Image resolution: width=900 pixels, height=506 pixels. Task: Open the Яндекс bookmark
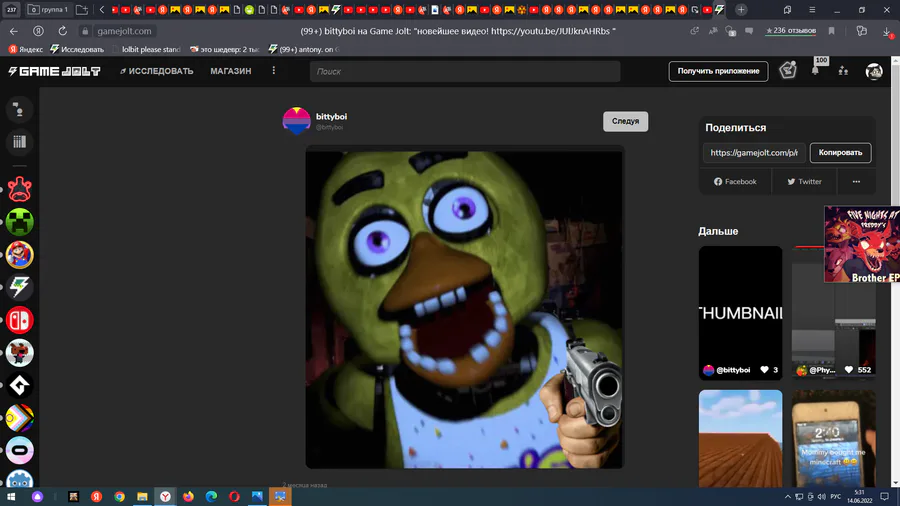click(x=26, y=49)
